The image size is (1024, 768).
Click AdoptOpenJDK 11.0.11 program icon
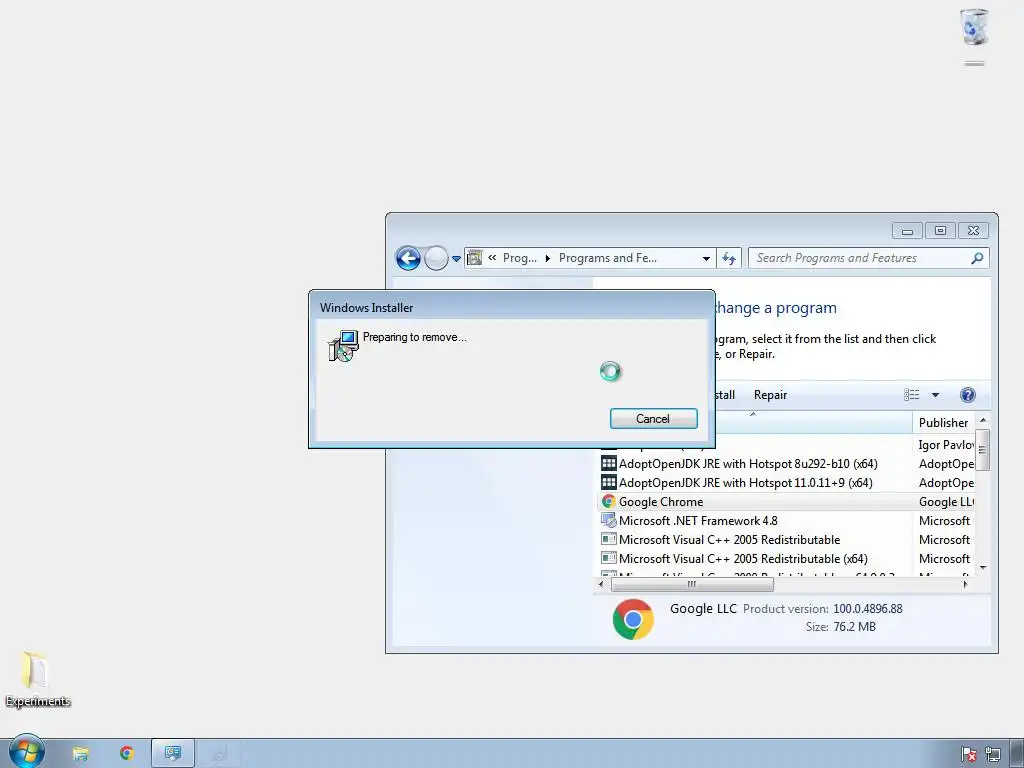[609, 482]
